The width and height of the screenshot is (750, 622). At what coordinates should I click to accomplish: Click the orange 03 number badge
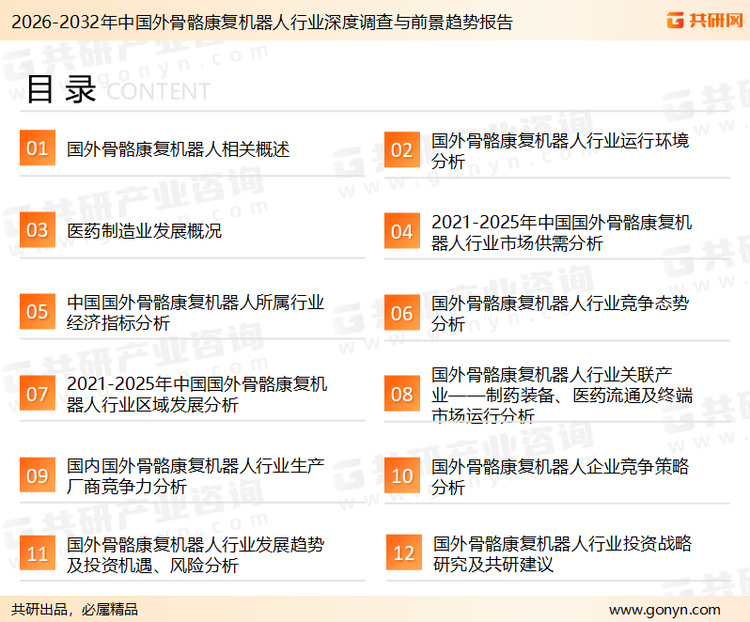pyautogui.click(x=37, y=230)
